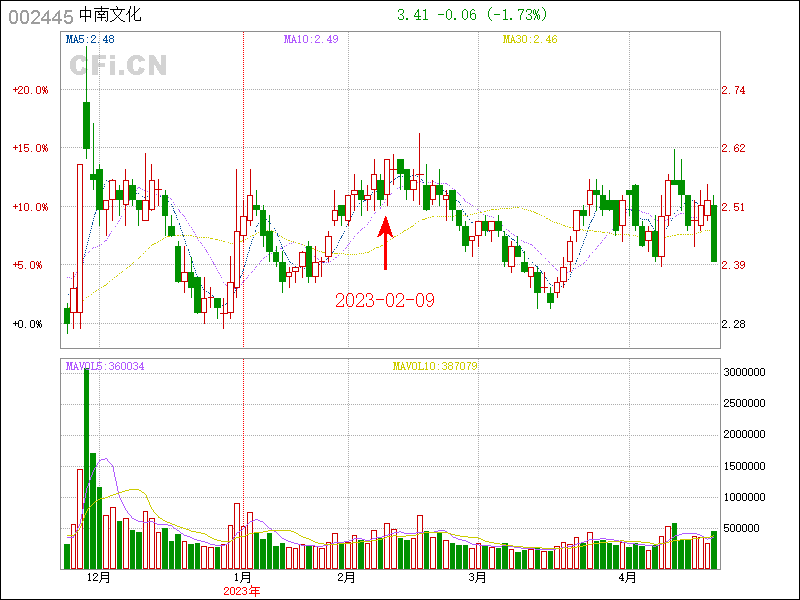Click the stock name 中南文化
Screen dimensions: 800x600
click(x=110, y=16)
